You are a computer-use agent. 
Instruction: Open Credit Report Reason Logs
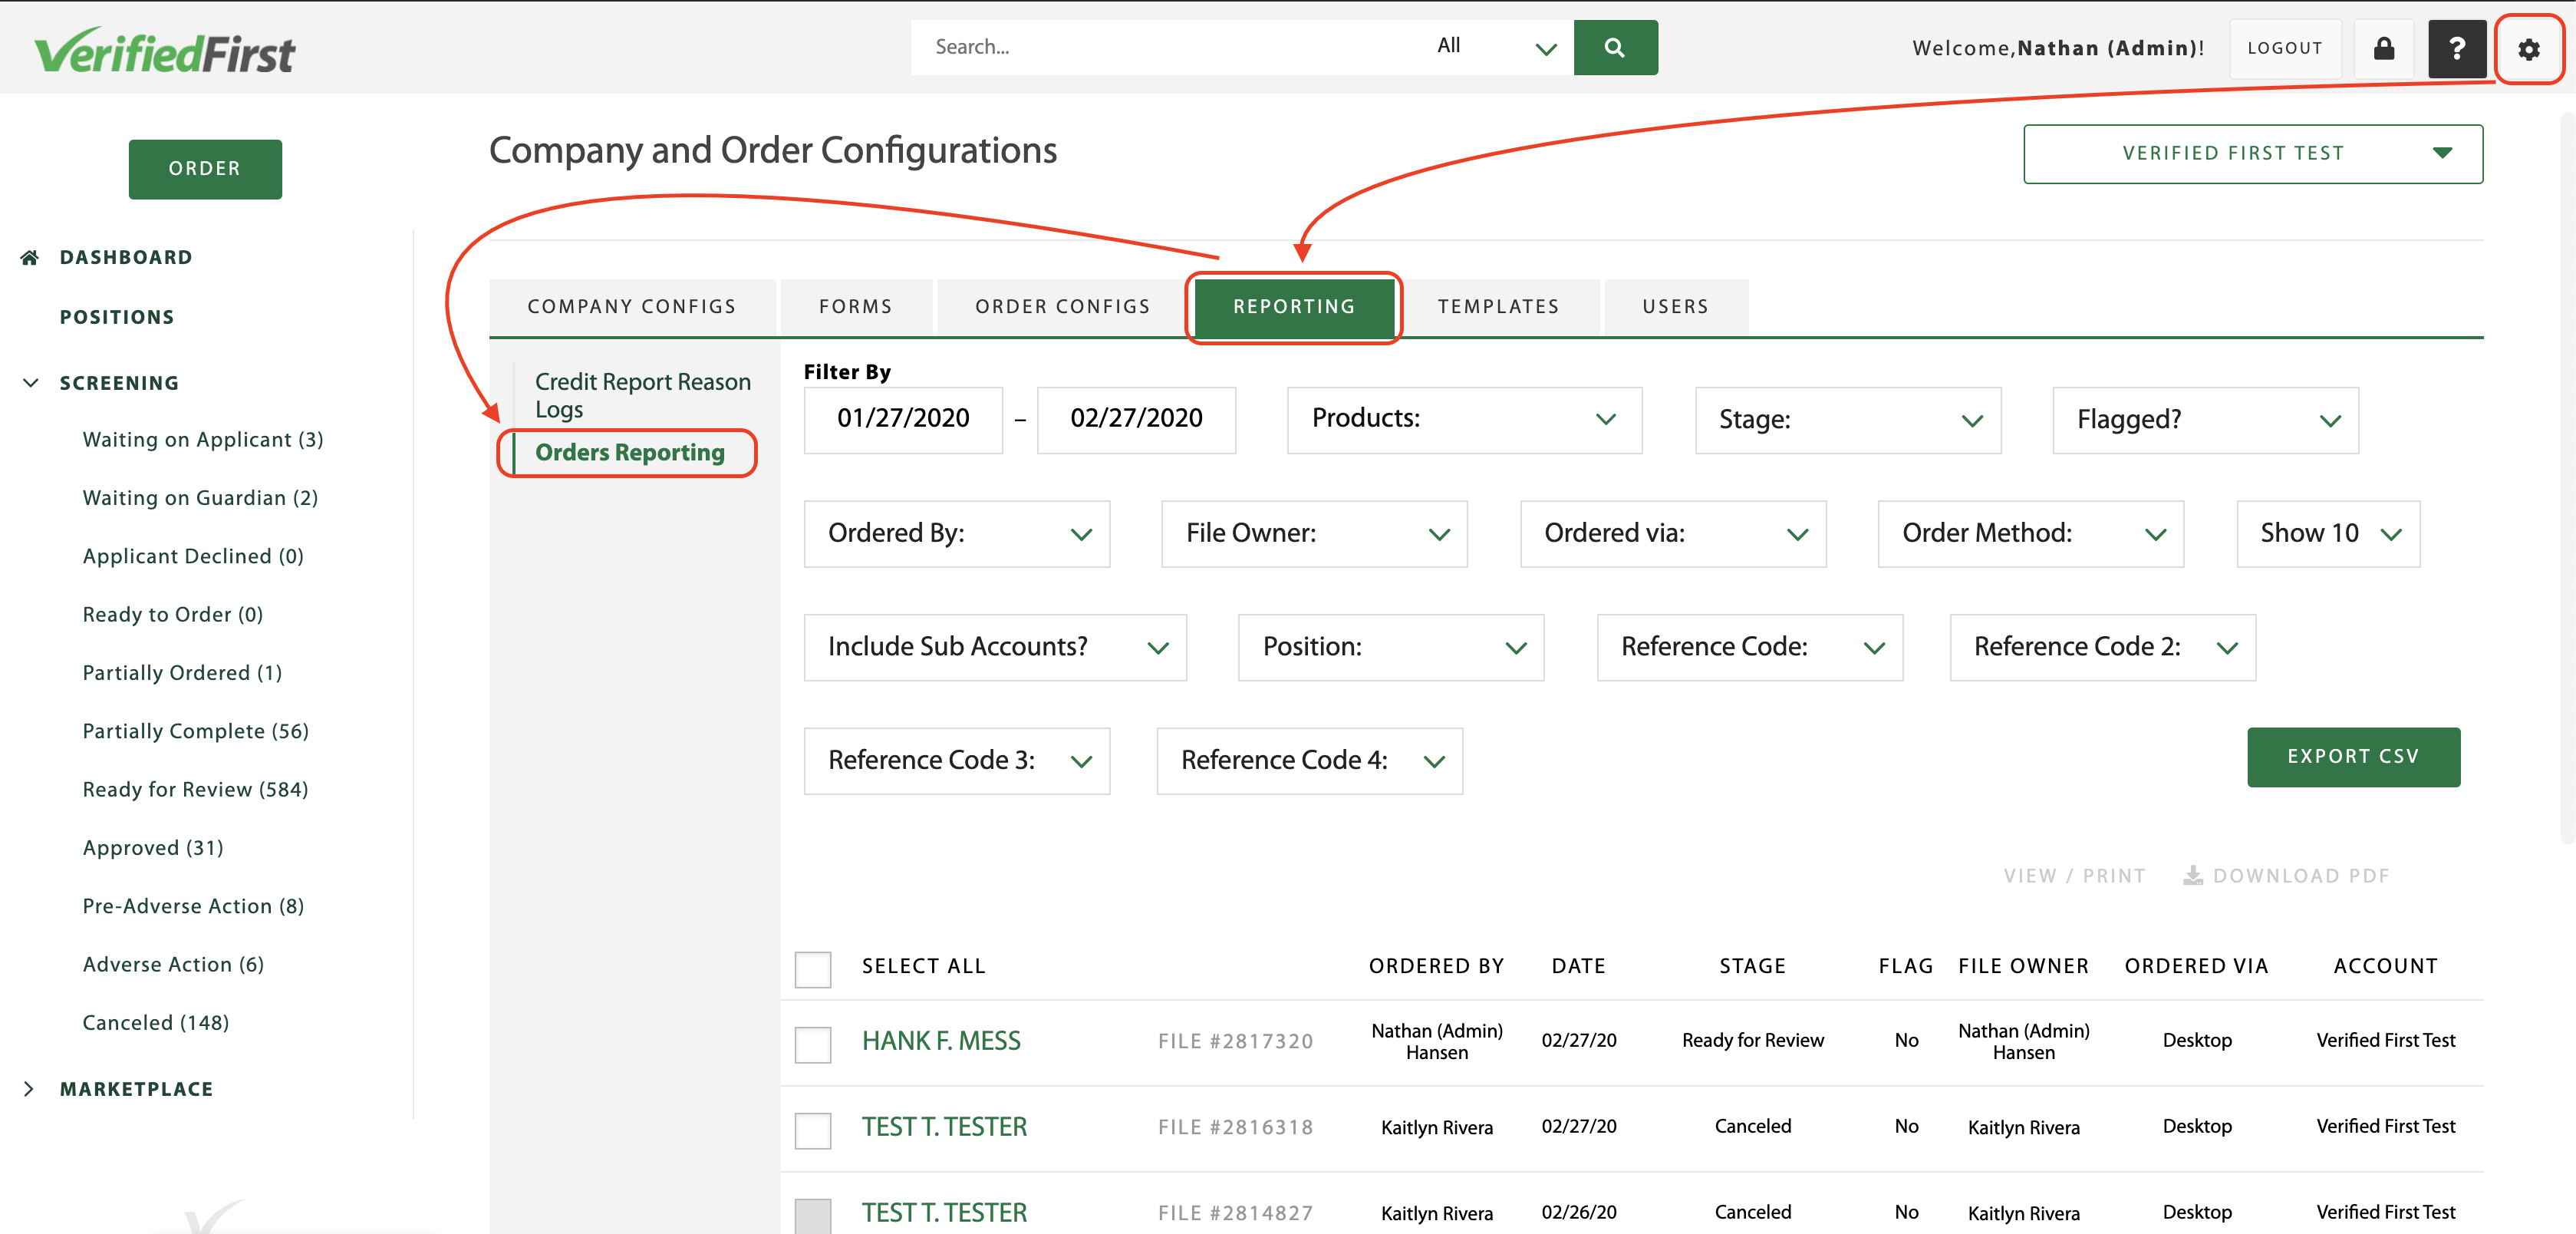click(x=642, y=396)
